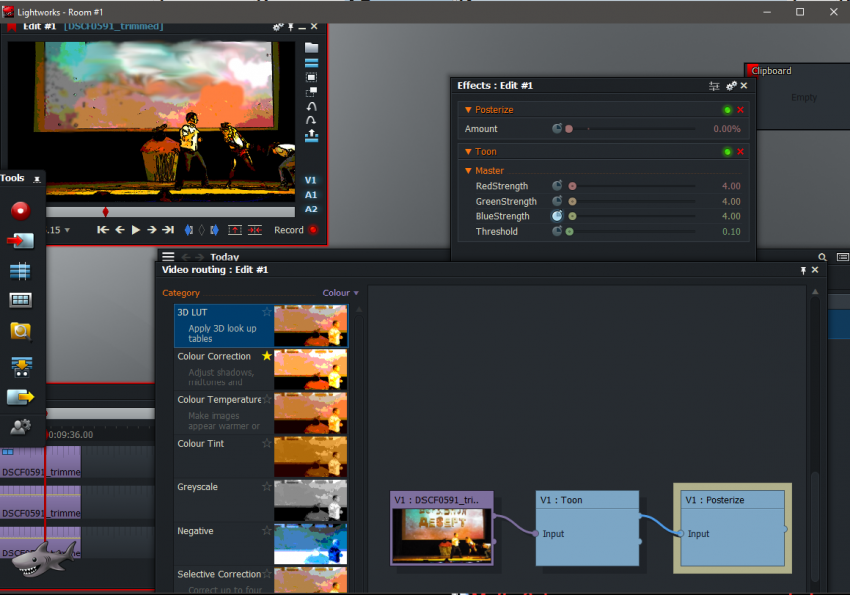Select the V1 : Posterize routing node
This screenshot has height=595, width=850.
732,528
